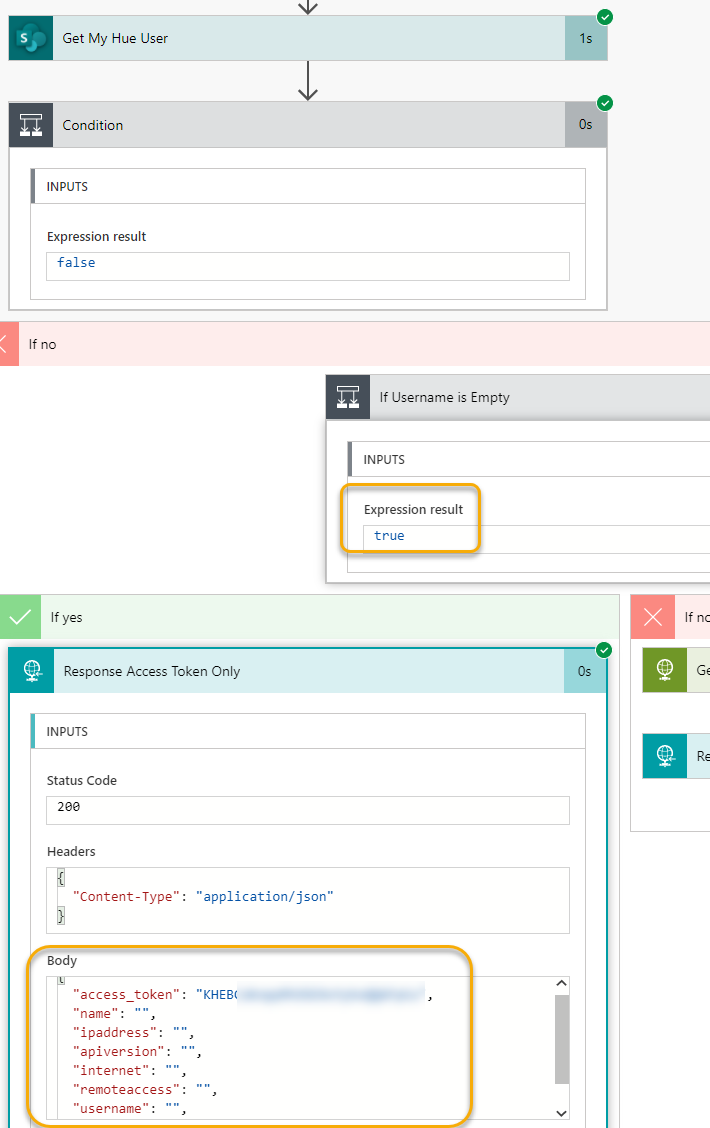Image resolution: width=710 pixels, height=1128 pixels.
Task: Expand the Get My Hue User action
Action: click(300, 39)
